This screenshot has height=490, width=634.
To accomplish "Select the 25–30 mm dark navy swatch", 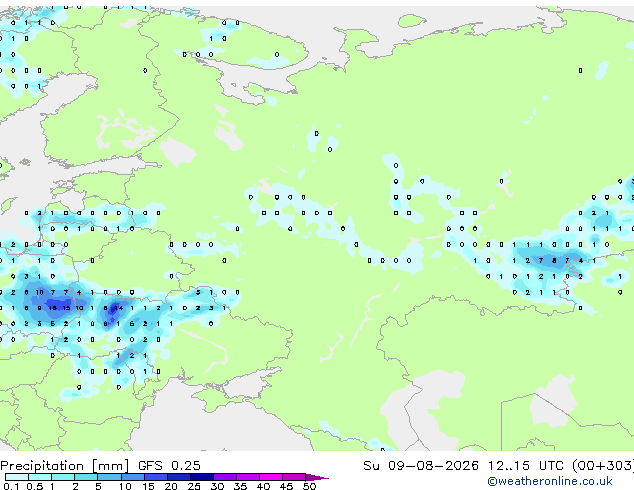I will 202,477.
